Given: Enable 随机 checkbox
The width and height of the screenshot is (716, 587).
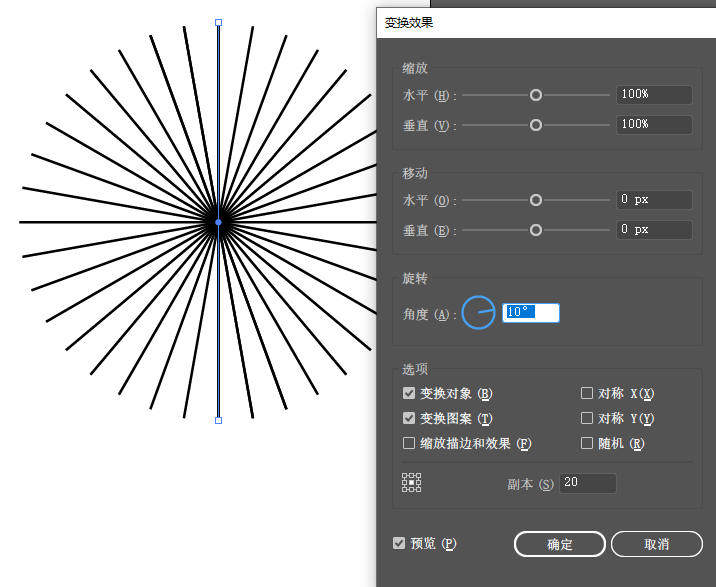Looking at the screenshot, I should [587, 443].
